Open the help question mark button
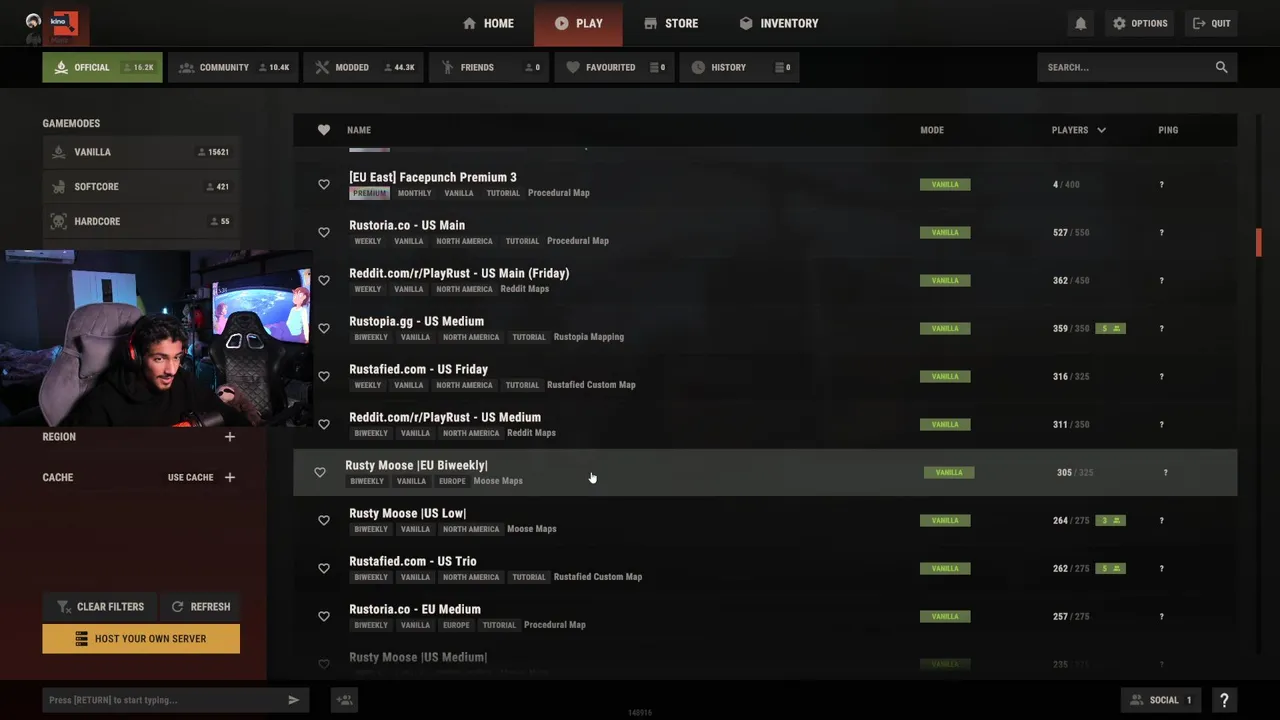 click(x=1224, y=700)
